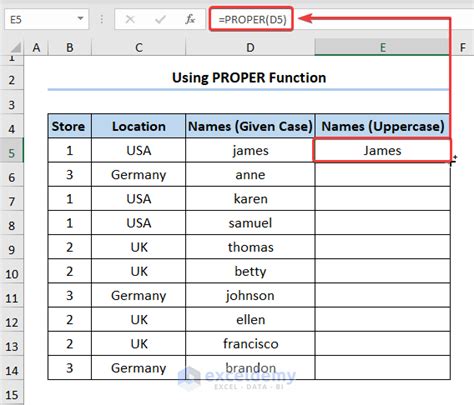Screen dimensions: 474x405
Task: Click the Store value '2' in thomas's row
Action: click(x=70, y=247)
